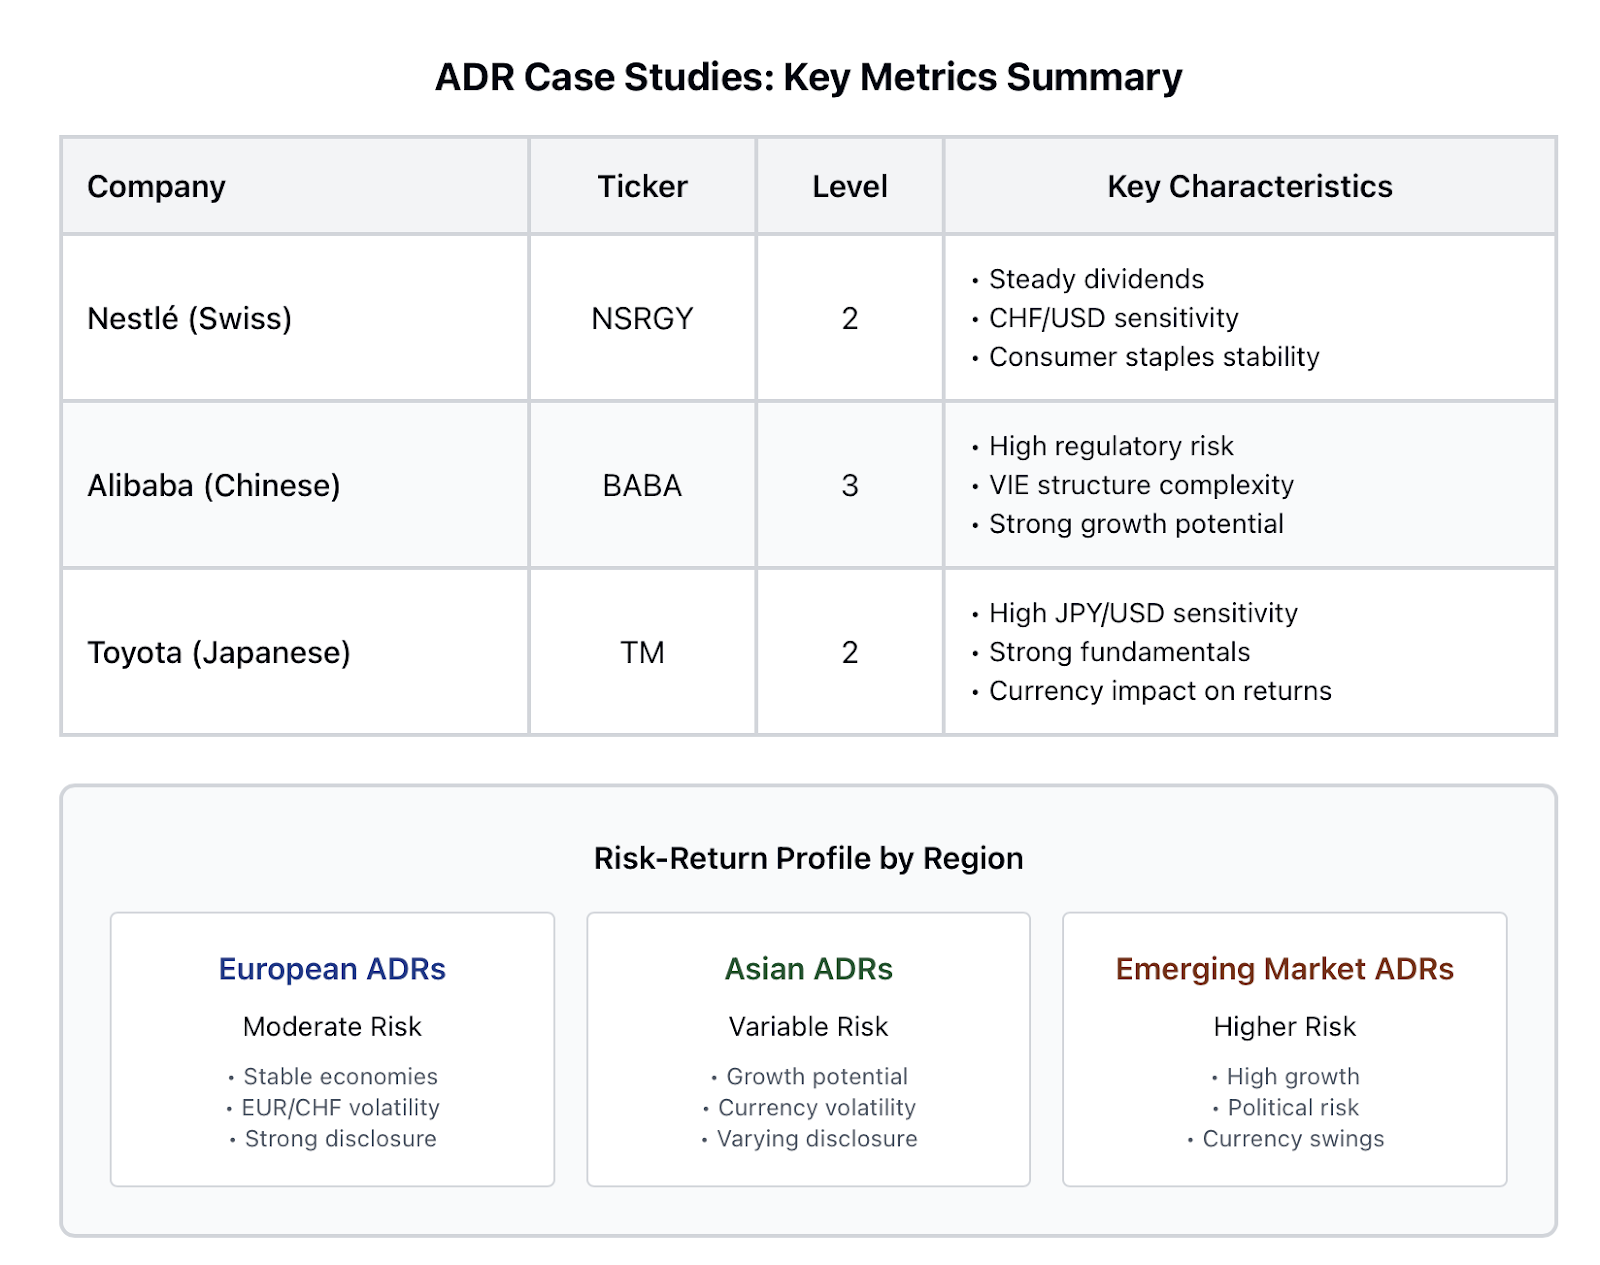Click the Level '2' cell in Nestlé row
1600x1265 pixels.
pos(849,318)
